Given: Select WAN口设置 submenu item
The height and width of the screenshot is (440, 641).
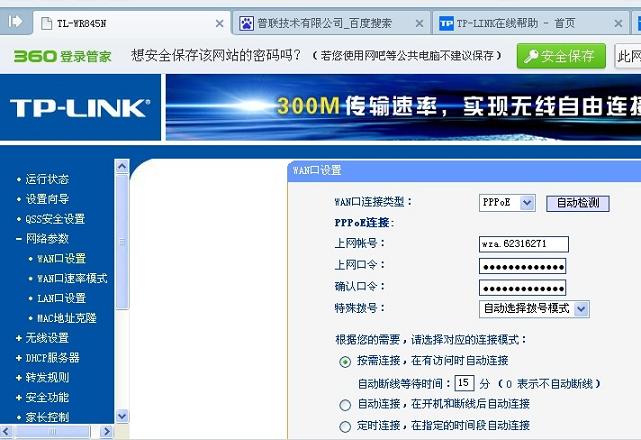Looking at the screenshot, I should pyautogui.click(x=62, y=258).
